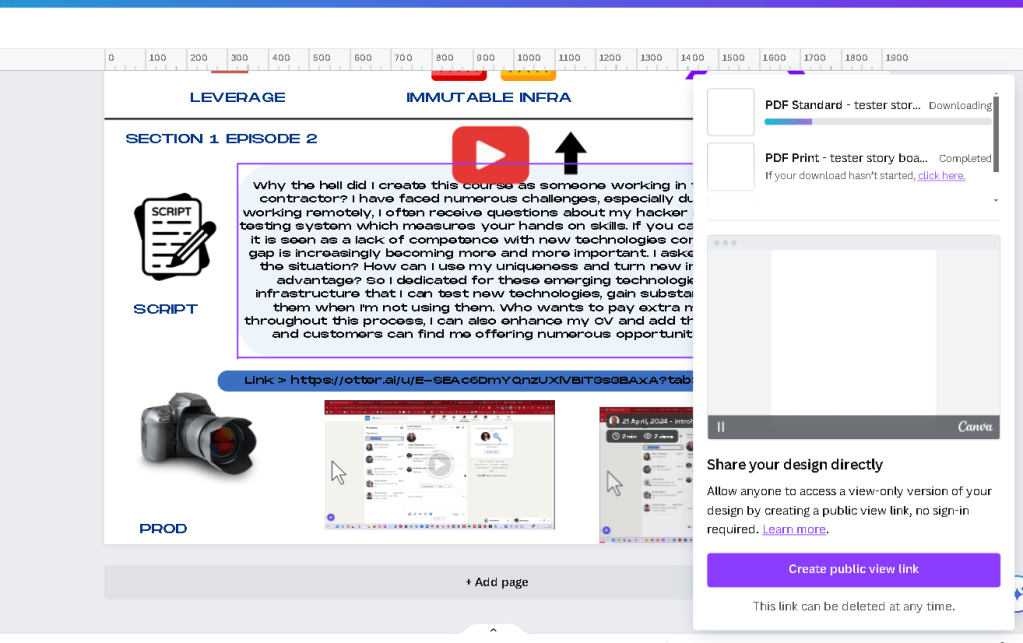Select the LEVERAGE heading text
The image size is (1023, 643).
point(237,98)
